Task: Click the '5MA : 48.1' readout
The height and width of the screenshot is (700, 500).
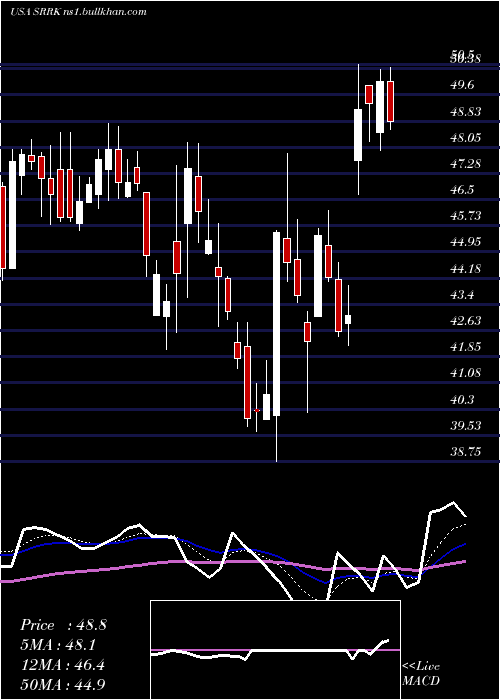Action: coord(58,645)
